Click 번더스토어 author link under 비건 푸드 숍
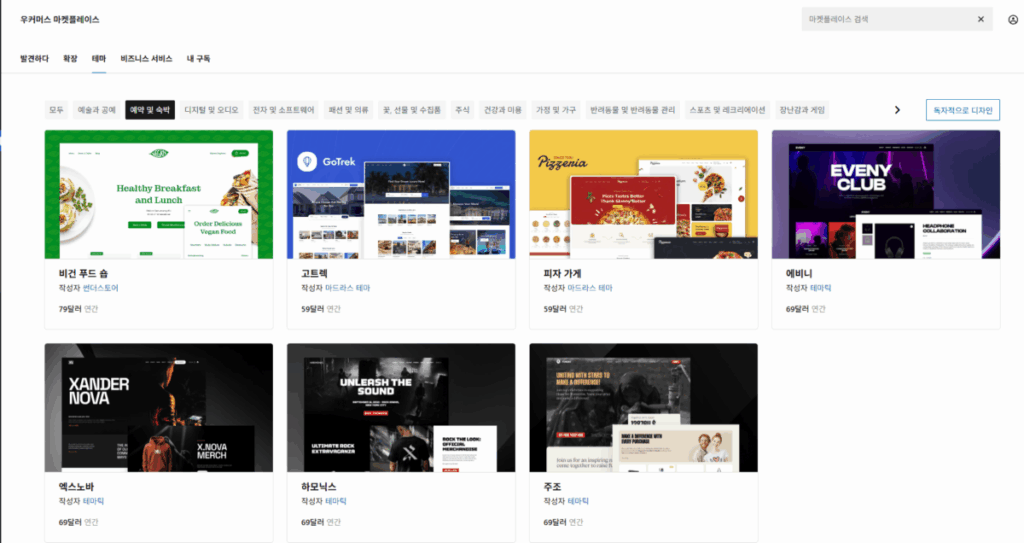 tap(101, 288)
